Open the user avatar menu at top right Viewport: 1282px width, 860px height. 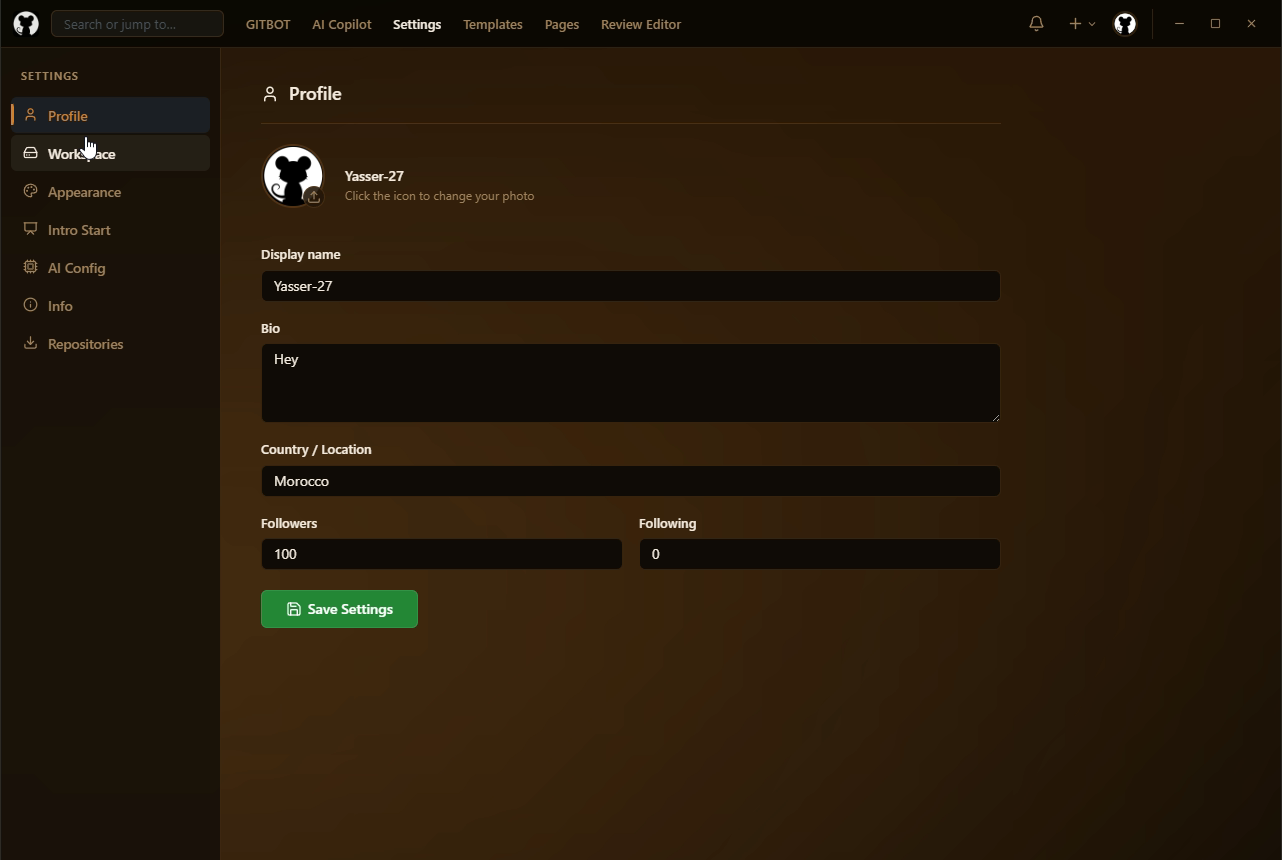(x=1125, y=23)
